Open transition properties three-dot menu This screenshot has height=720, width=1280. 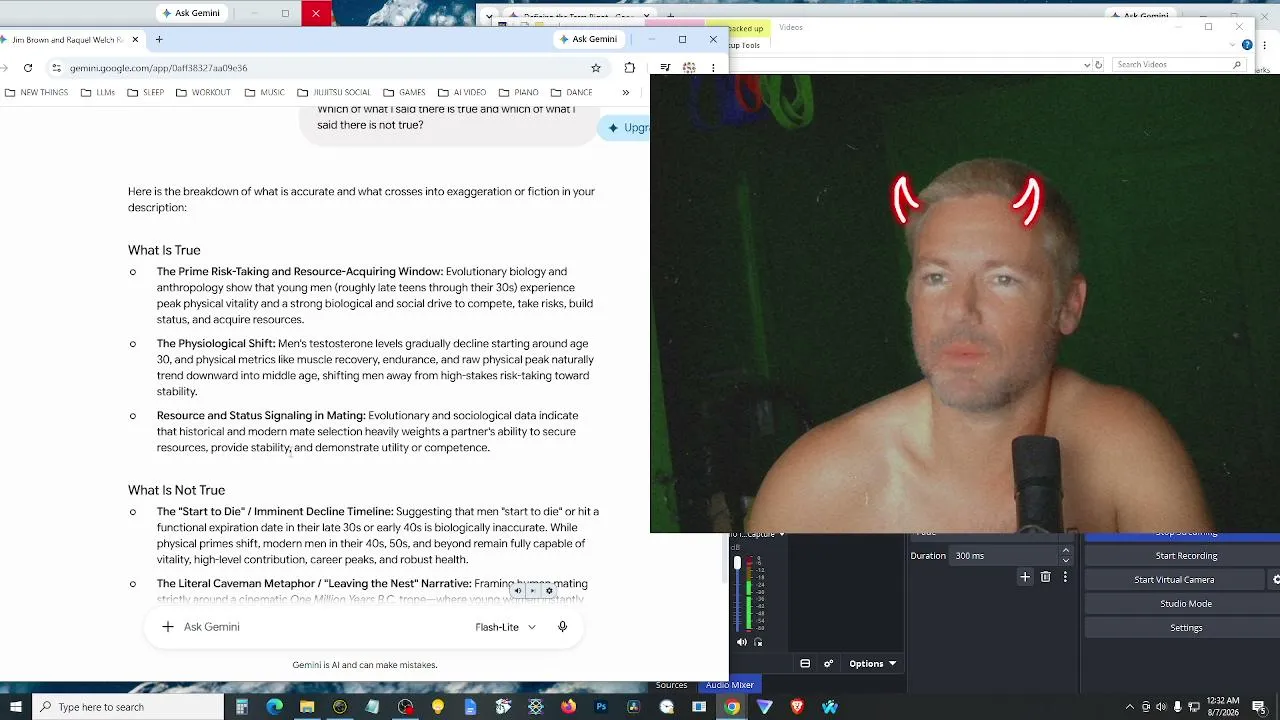click(1065, 577)
